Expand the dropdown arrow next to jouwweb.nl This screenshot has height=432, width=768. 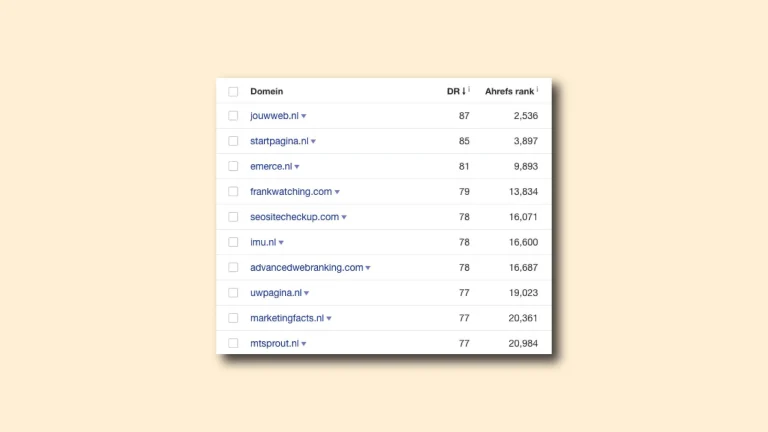(304, 117)
